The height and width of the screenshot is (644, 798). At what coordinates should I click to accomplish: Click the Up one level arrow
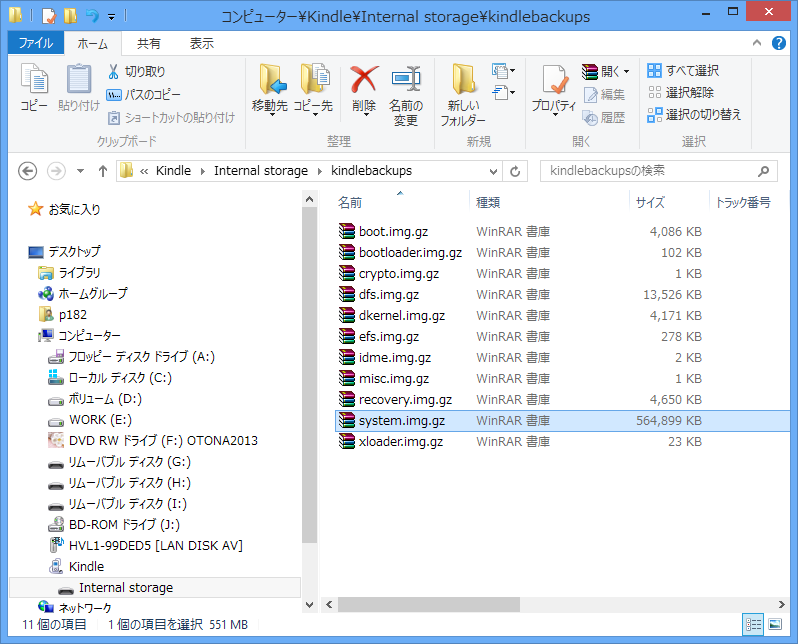click(103, 171)
